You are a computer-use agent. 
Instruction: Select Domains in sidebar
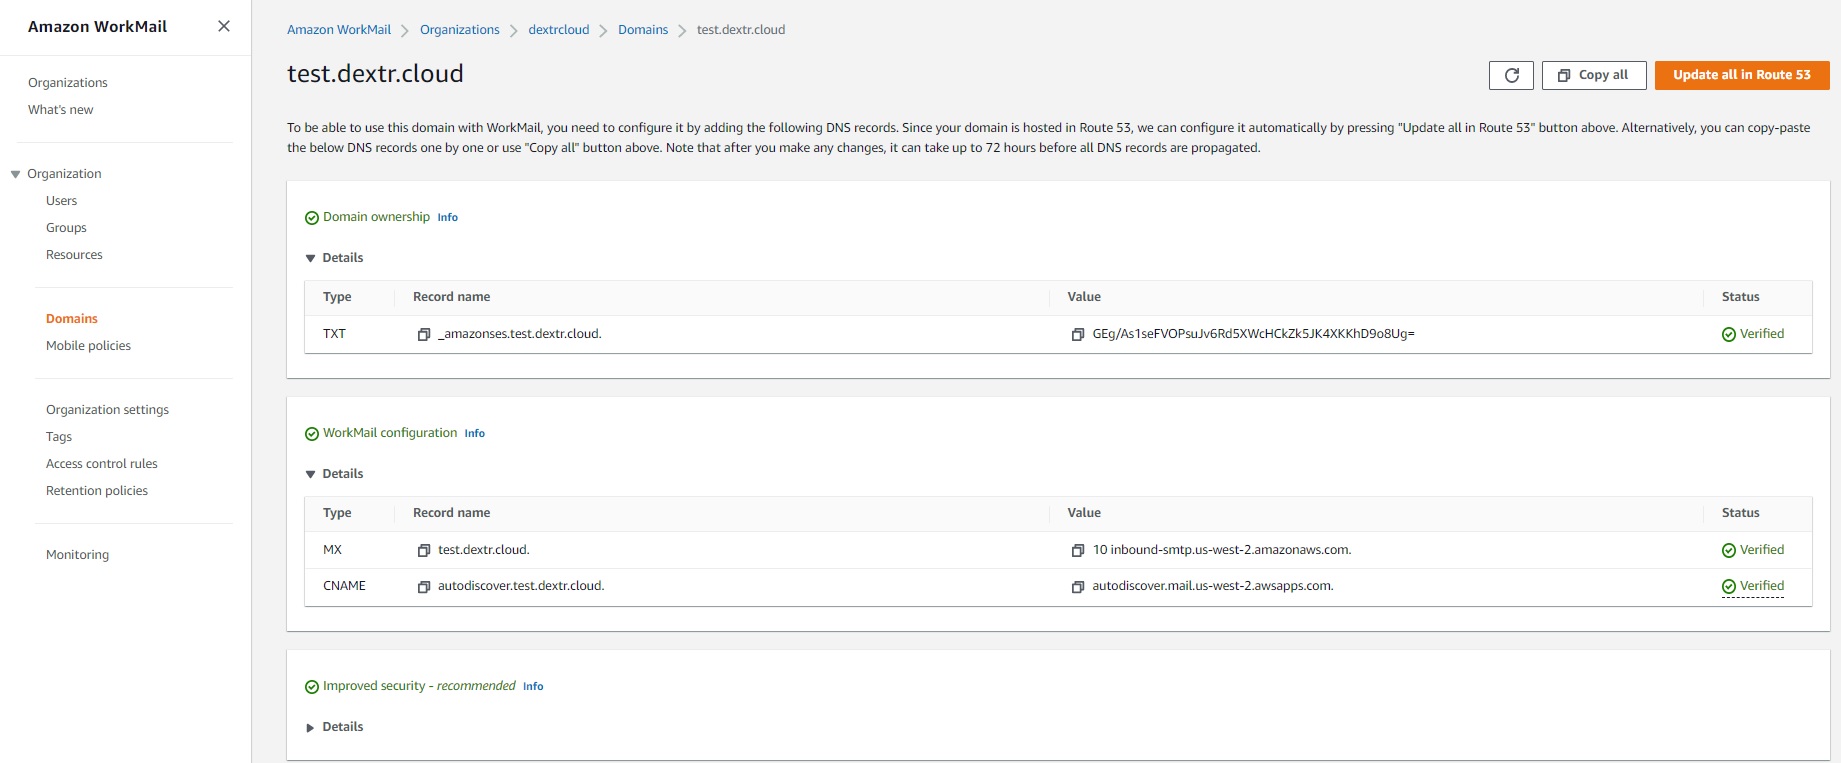coord(72,319)
